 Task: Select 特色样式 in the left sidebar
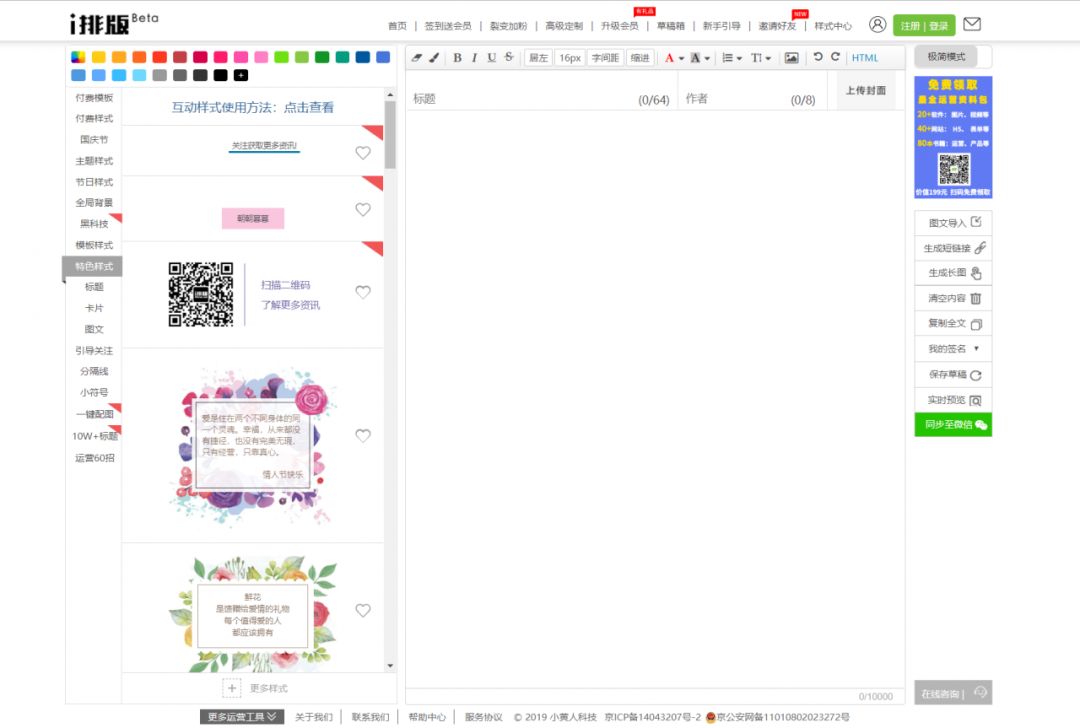[94, 266]
